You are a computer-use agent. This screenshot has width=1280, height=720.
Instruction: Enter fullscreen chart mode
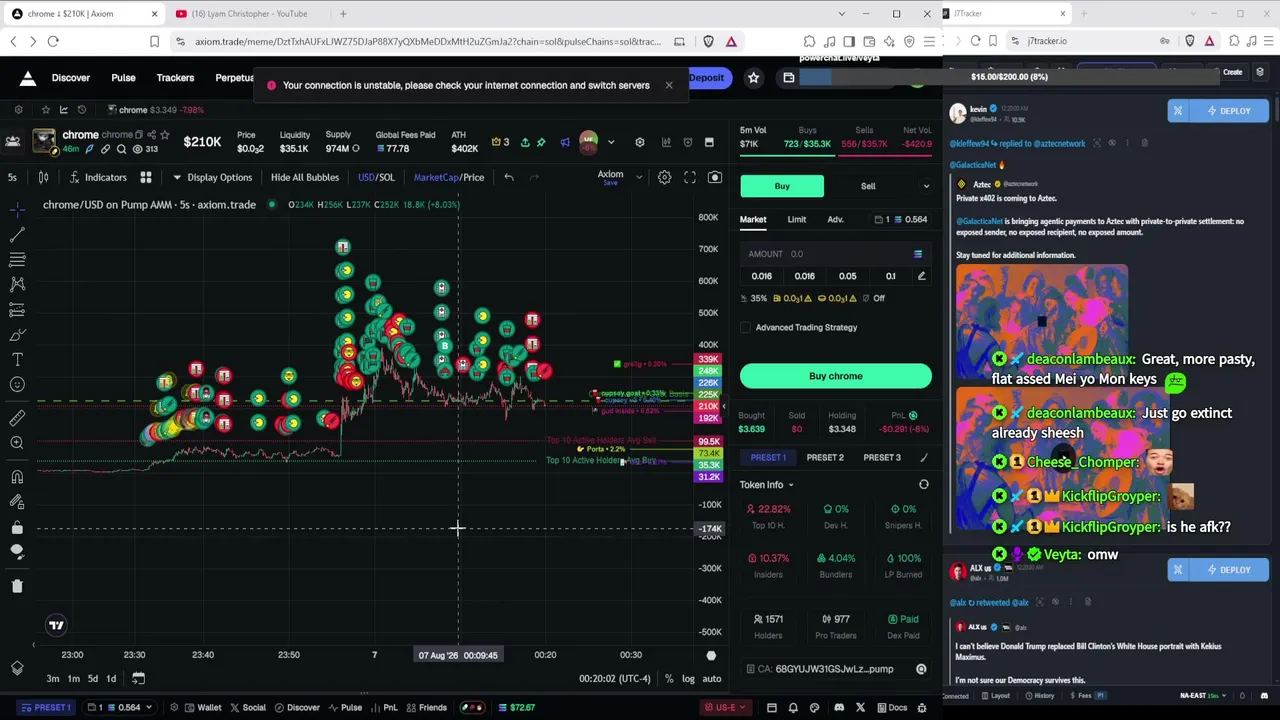[x=690, y=177]
